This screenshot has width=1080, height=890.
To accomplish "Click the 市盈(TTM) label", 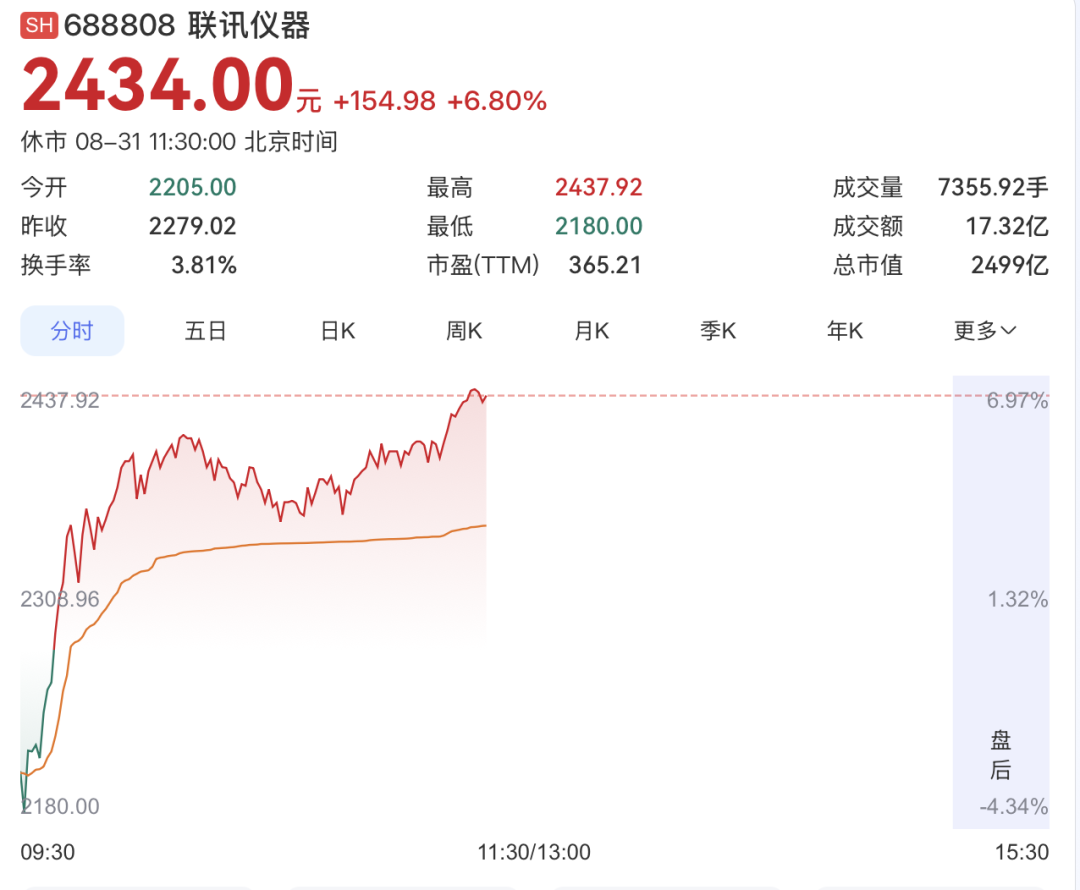I will point(483,265).
